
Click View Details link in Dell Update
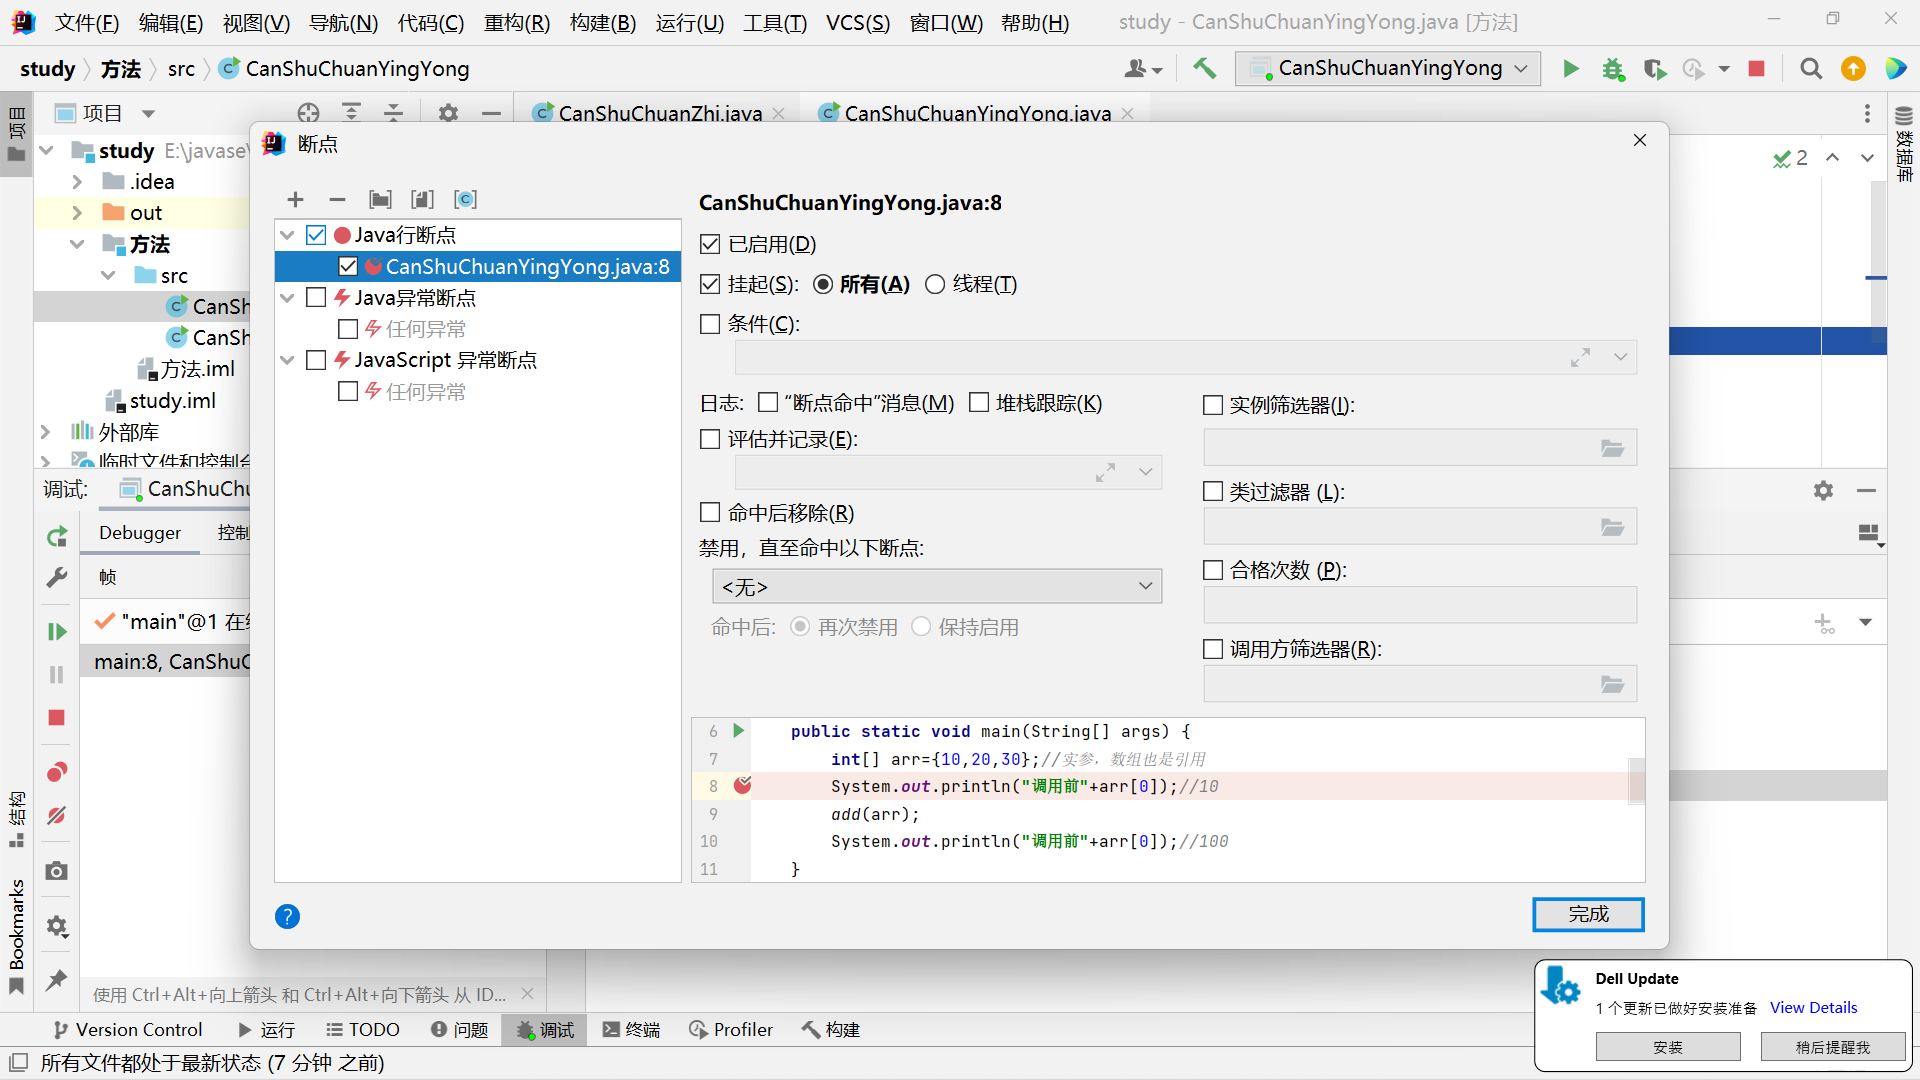(x=1813, y=1008)
